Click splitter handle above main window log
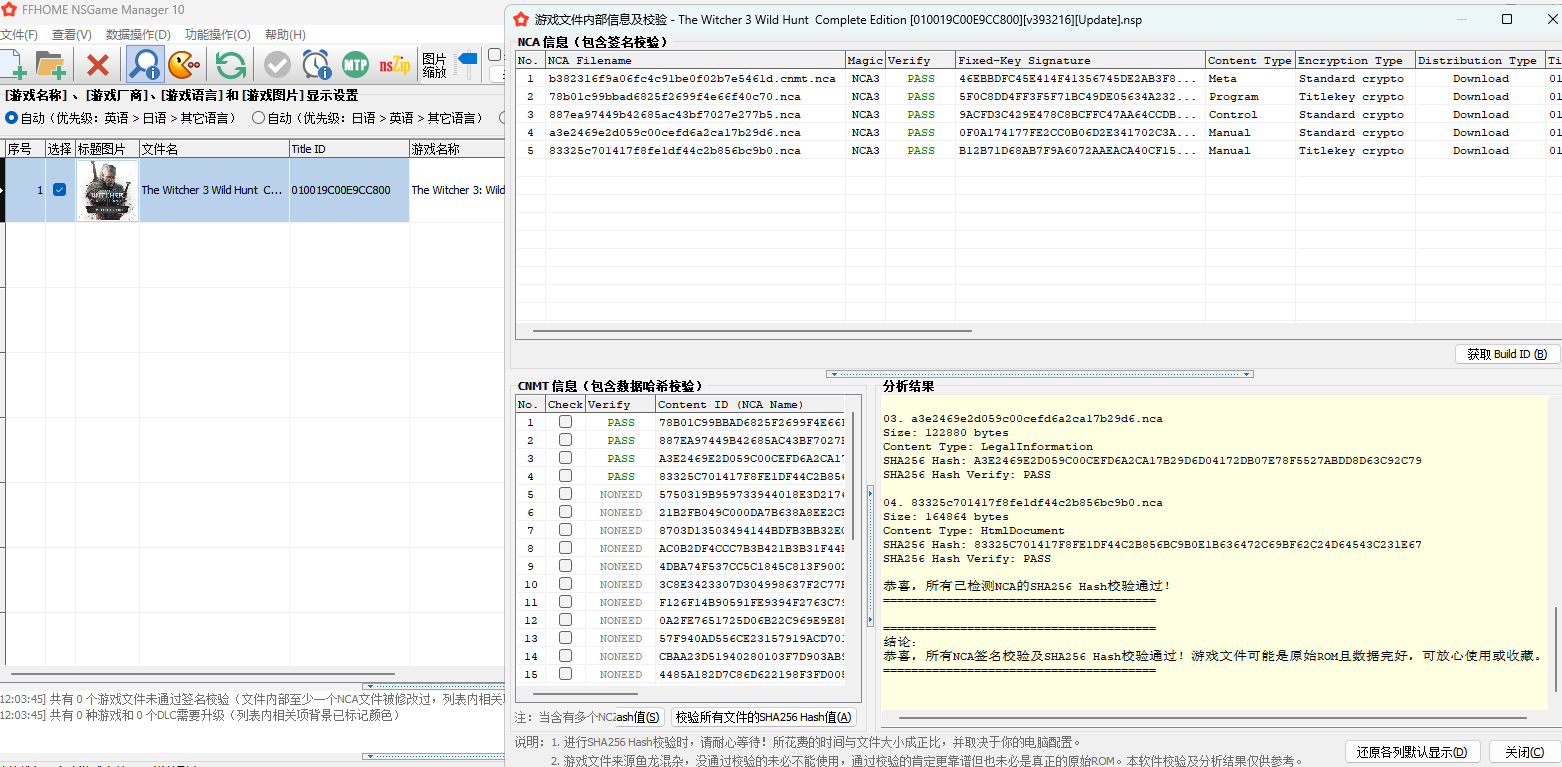The image size is (1562, 767). click(431, 686)
